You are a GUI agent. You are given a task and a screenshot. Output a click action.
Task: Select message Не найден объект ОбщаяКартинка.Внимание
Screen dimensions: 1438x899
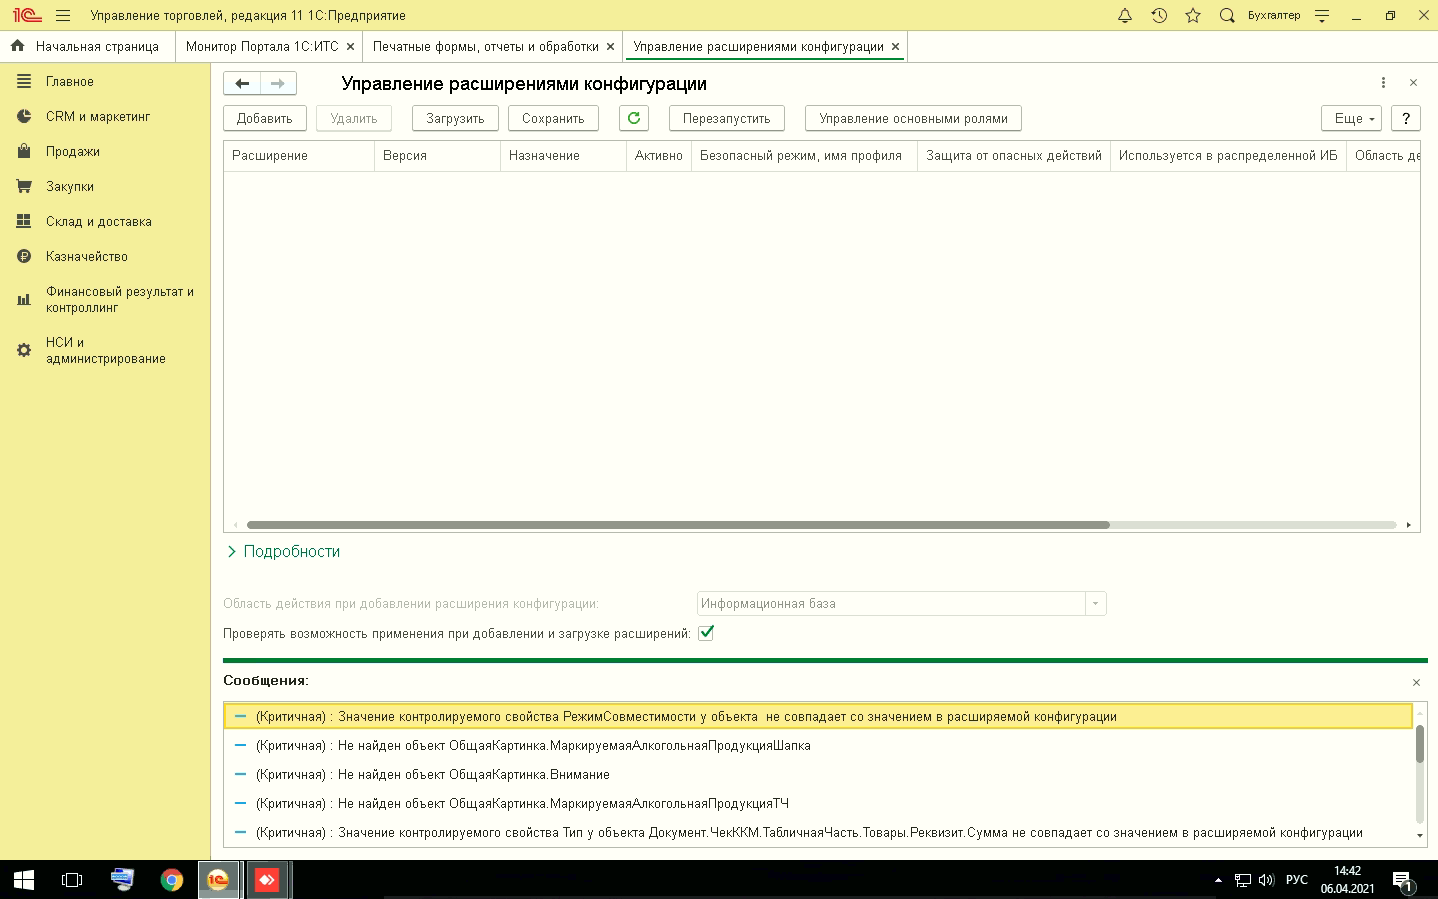(818, 775)
